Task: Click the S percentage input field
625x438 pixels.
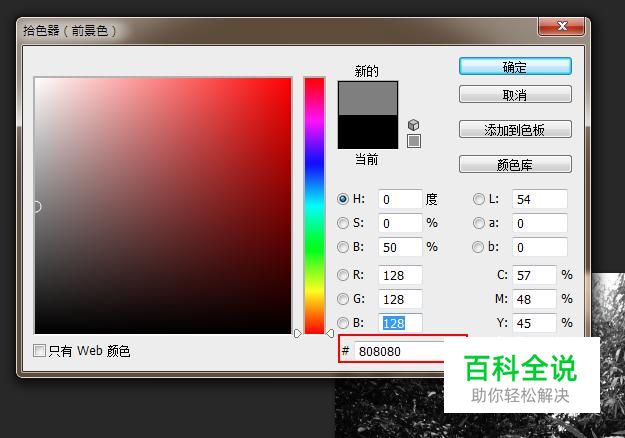Action: click(x=400, y=223)
